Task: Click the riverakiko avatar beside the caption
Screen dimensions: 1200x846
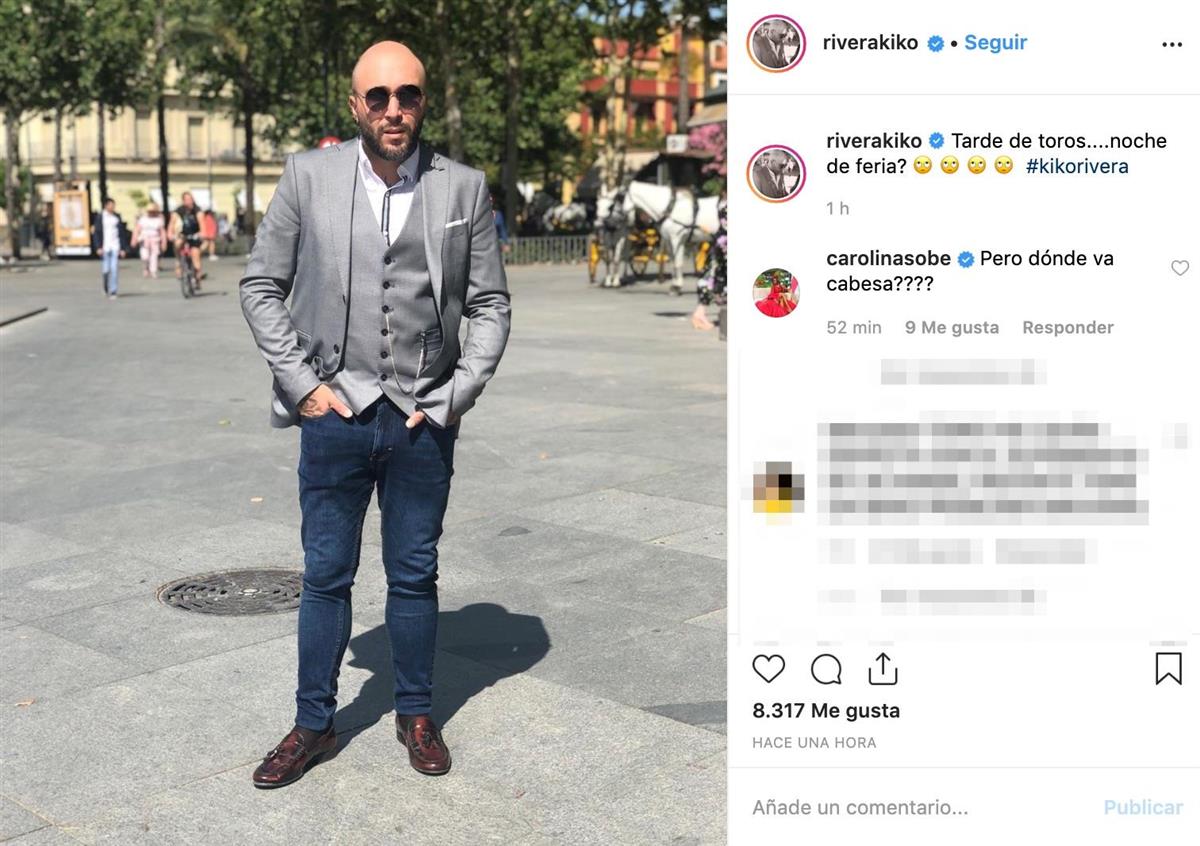Action: pos(776,173)
